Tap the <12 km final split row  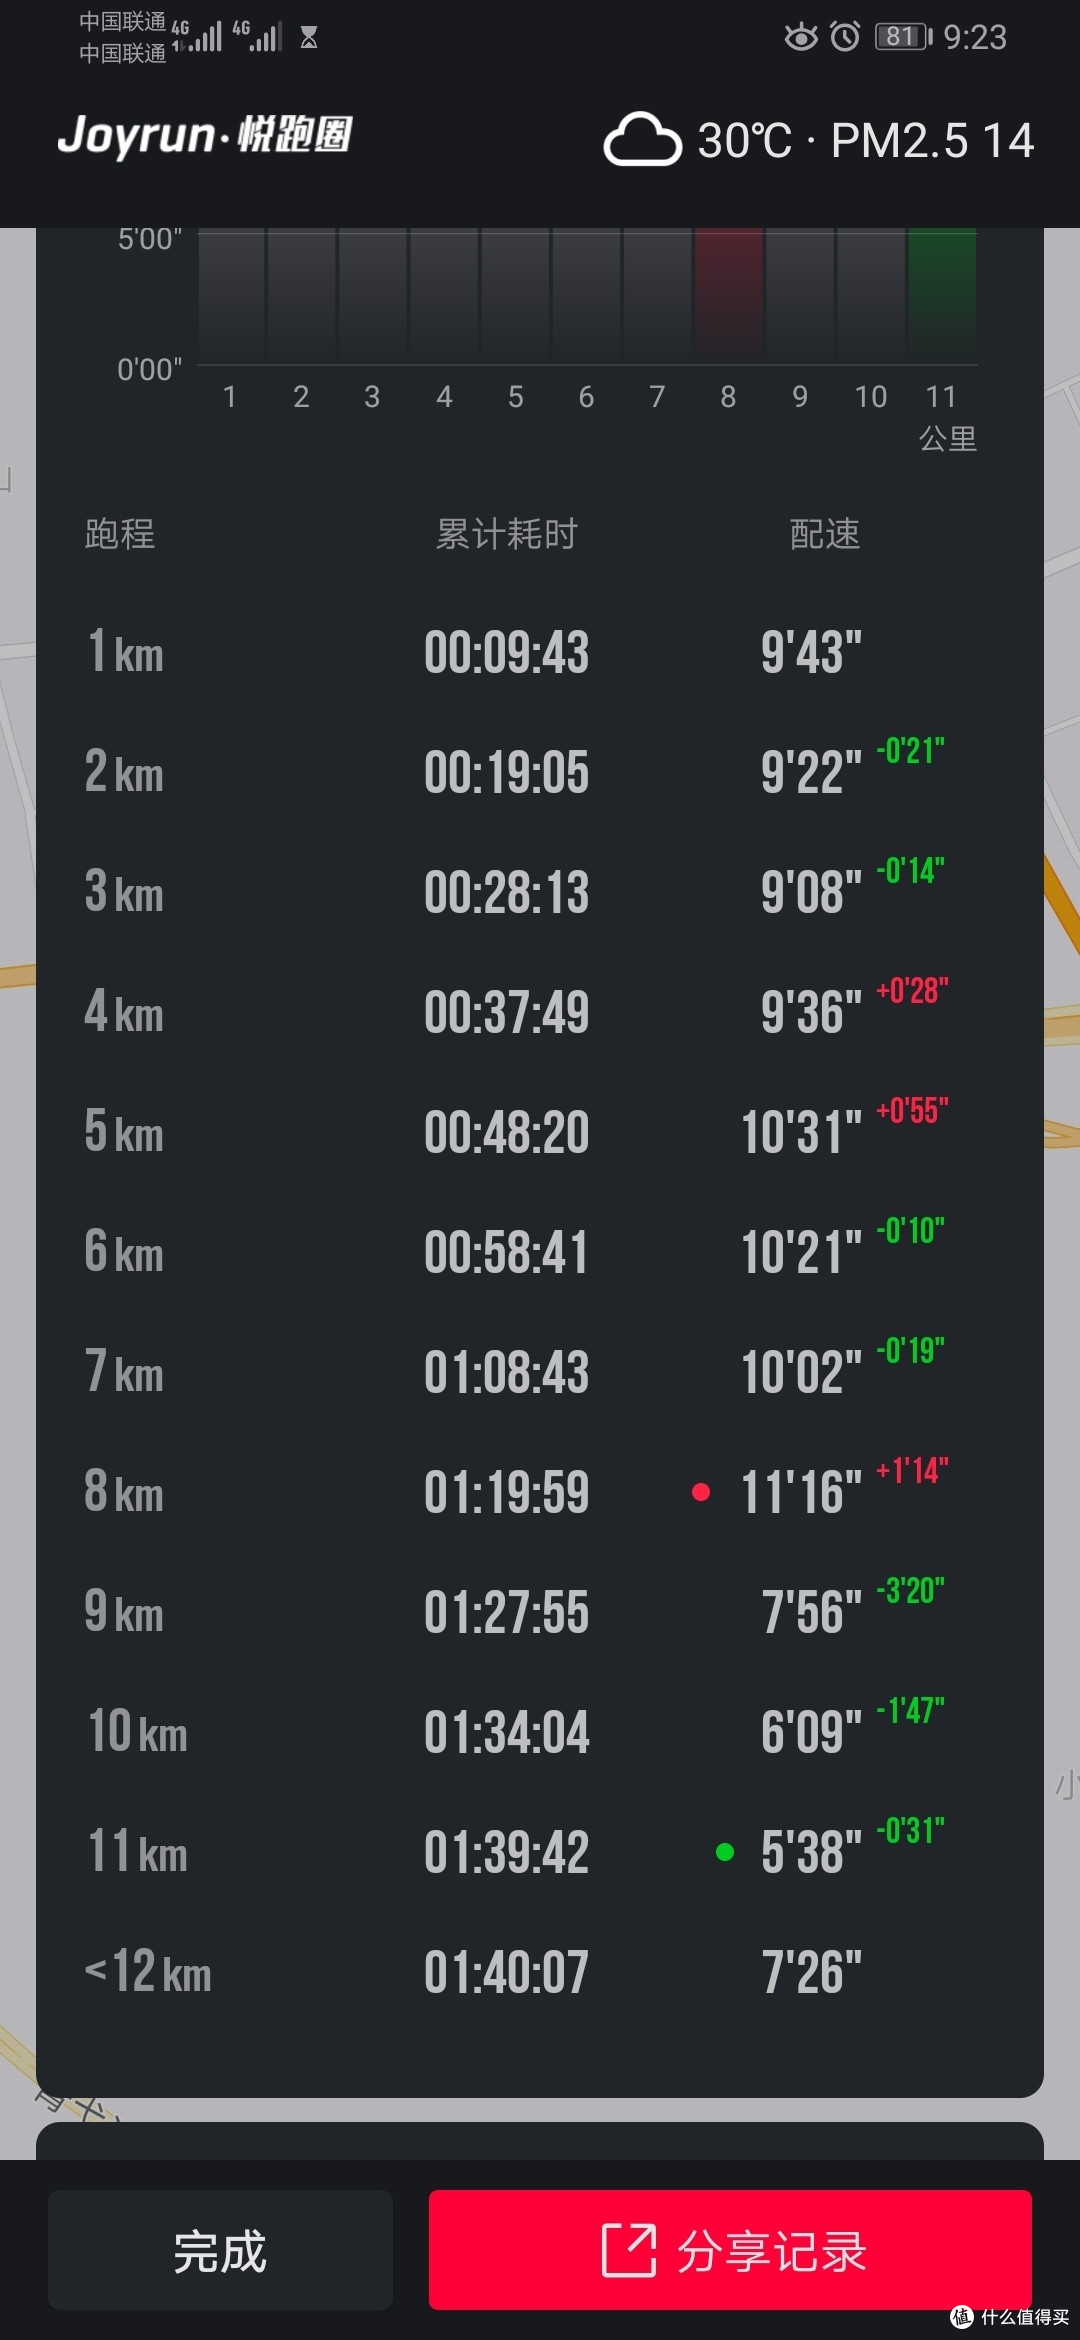[x=540, y=1972]
